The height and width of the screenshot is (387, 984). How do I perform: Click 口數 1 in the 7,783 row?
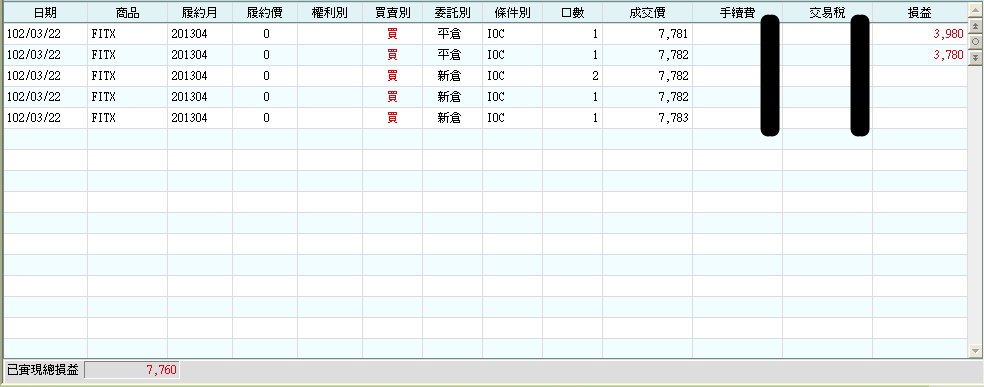pyautogui.click(x=595, y=118)
